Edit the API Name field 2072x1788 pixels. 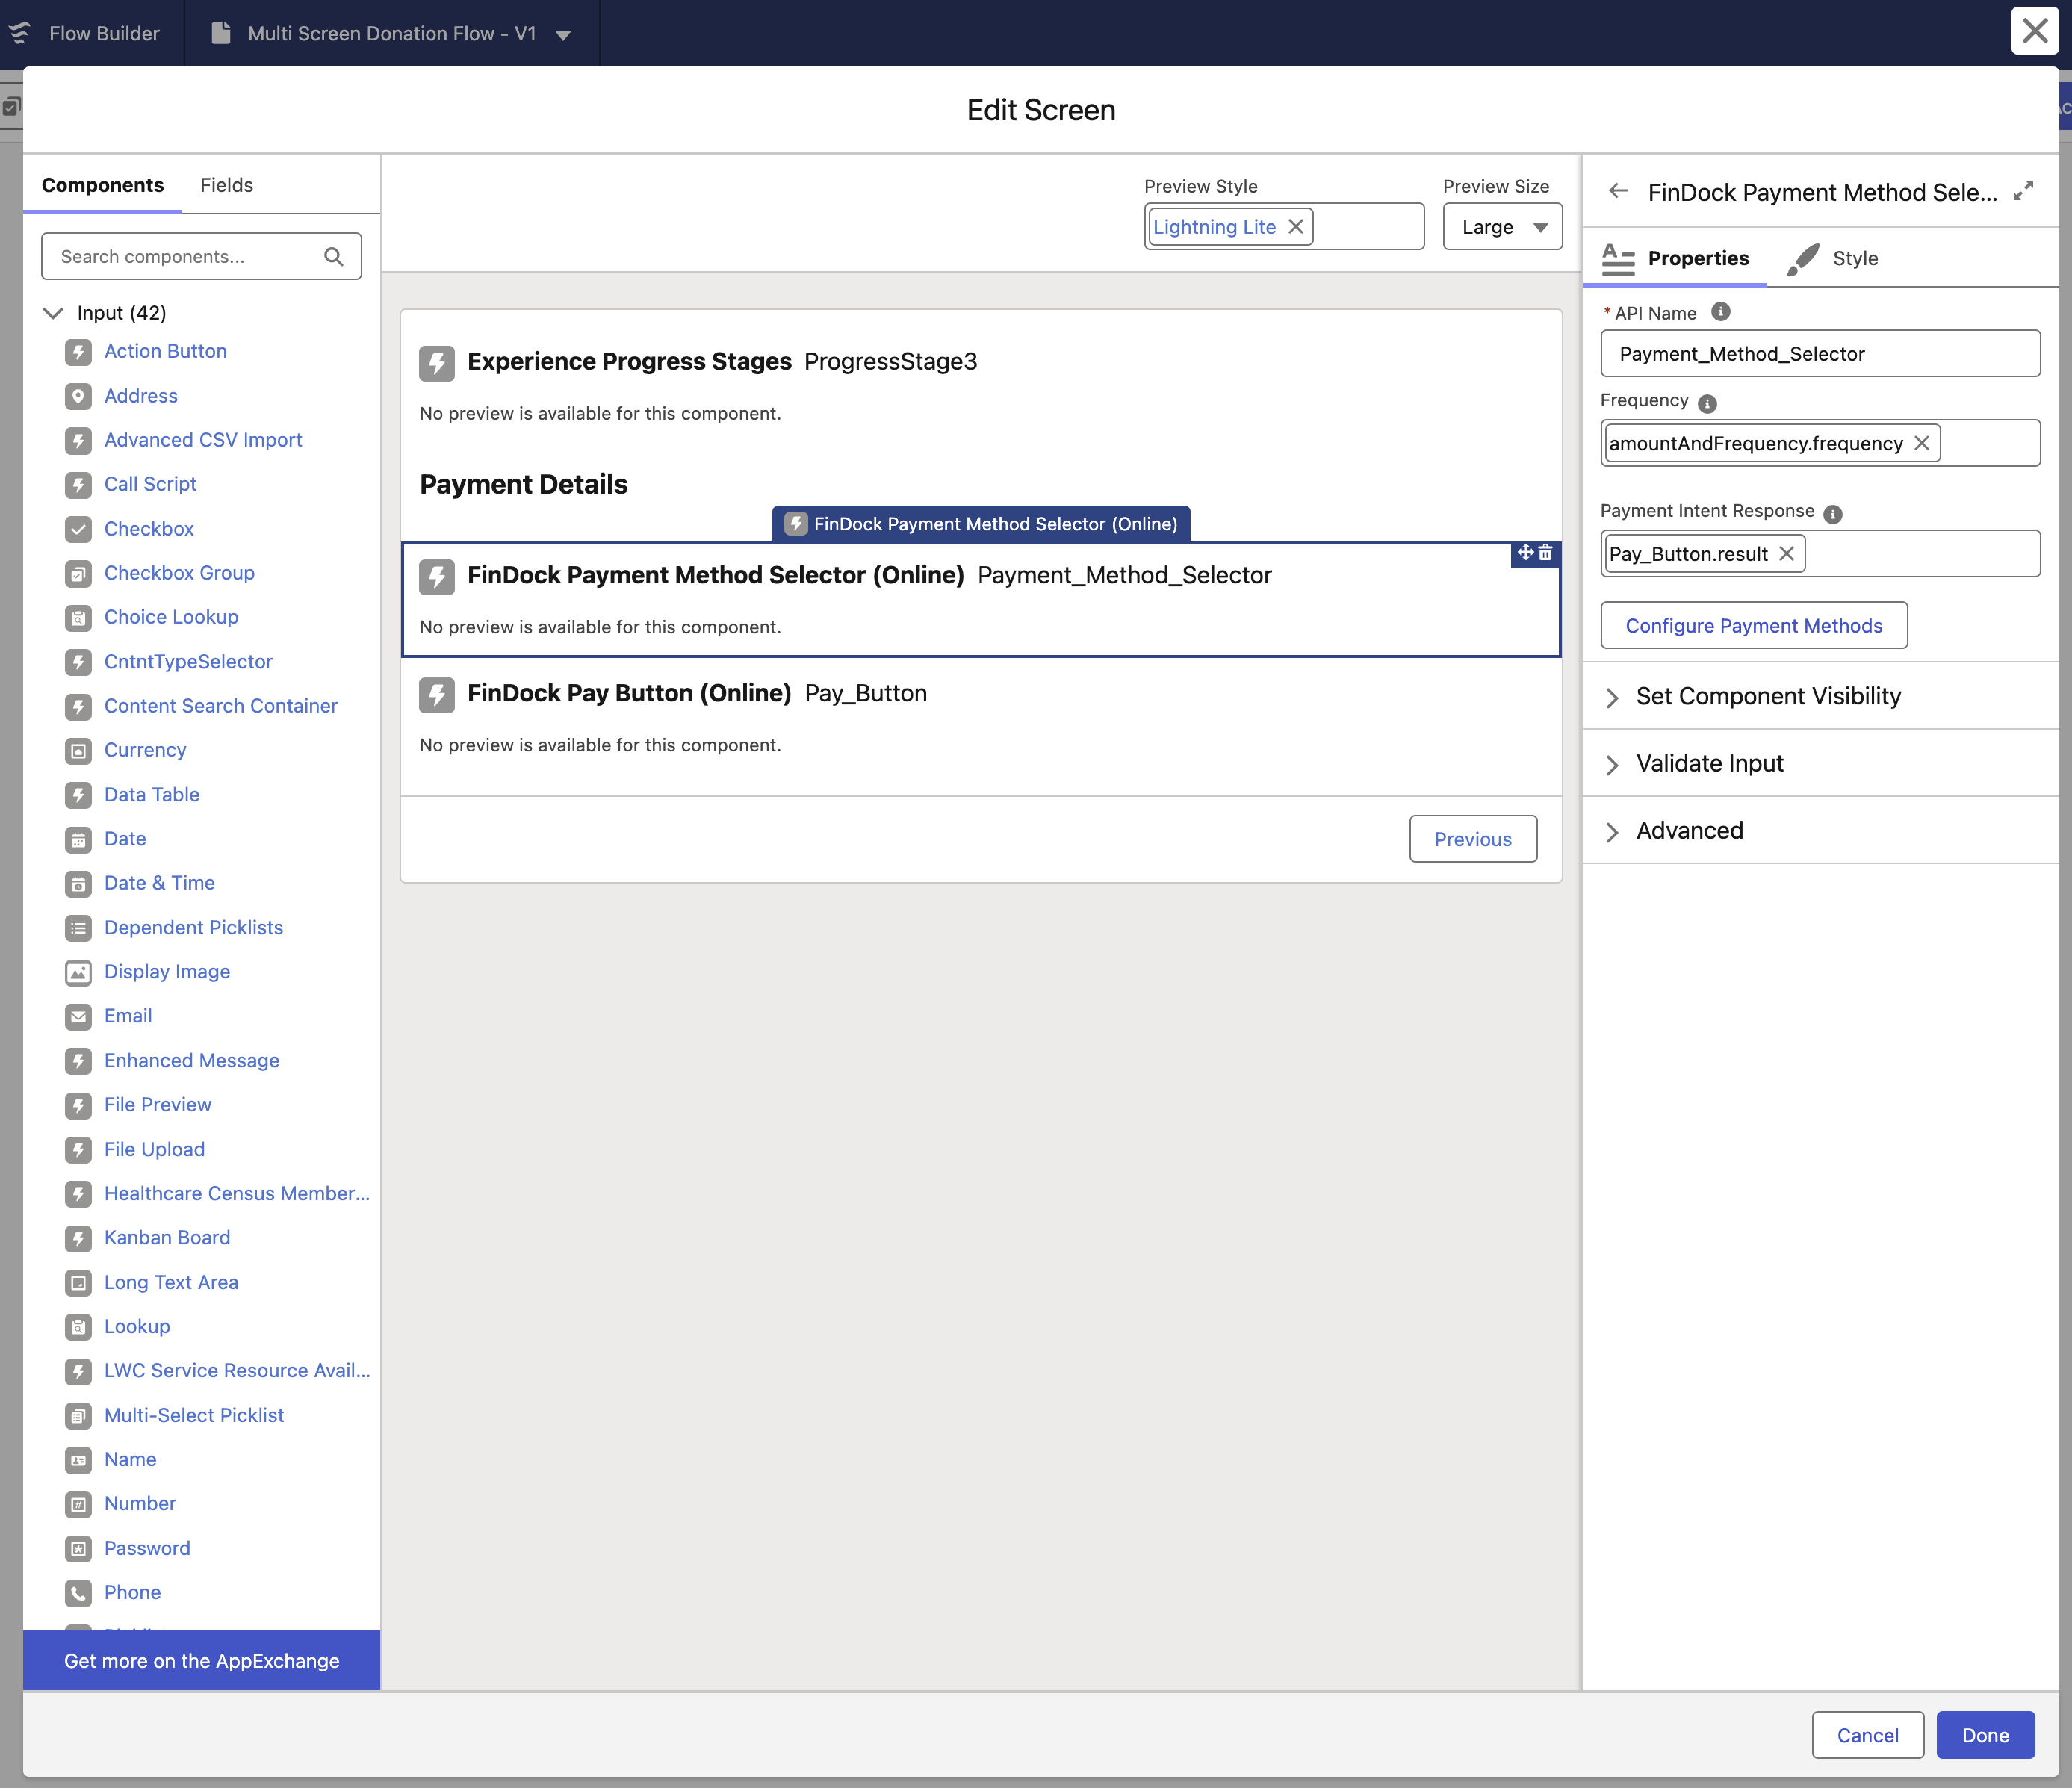(x=1820, y=354)
